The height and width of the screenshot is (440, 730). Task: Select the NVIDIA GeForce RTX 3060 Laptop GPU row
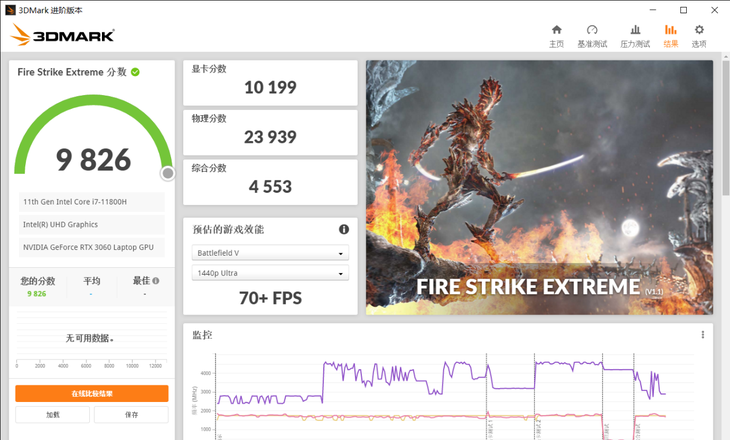[x=92, y=247]
